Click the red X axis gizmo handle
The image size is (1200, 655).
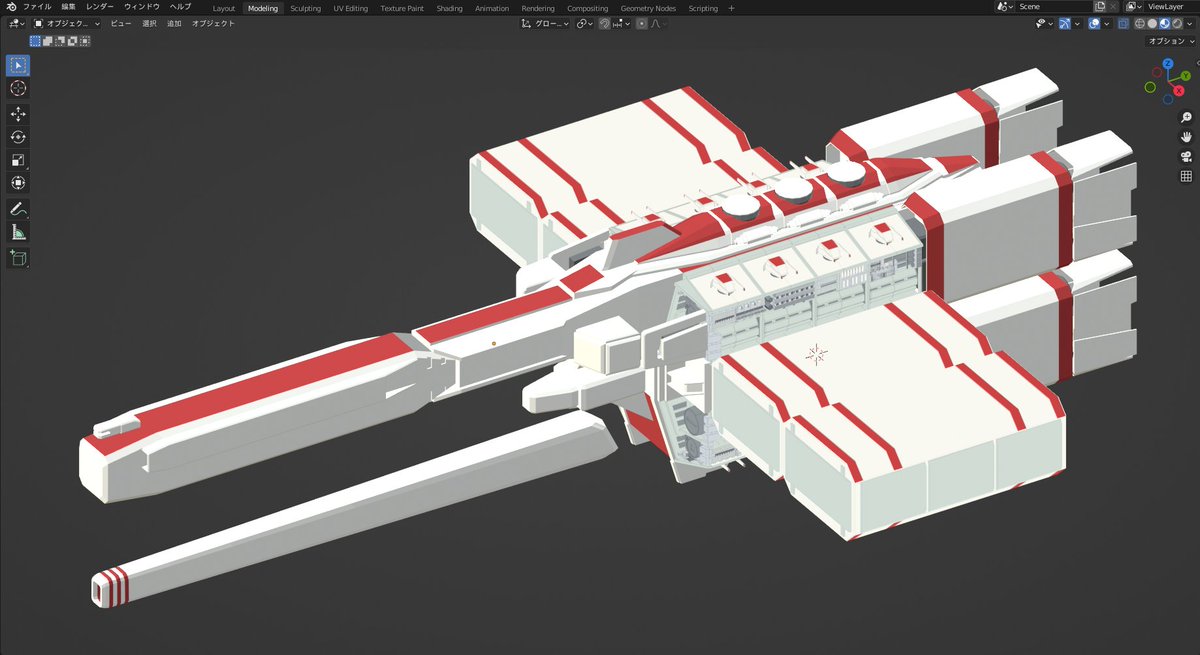pyautogui.click(x=1179, y=91)
